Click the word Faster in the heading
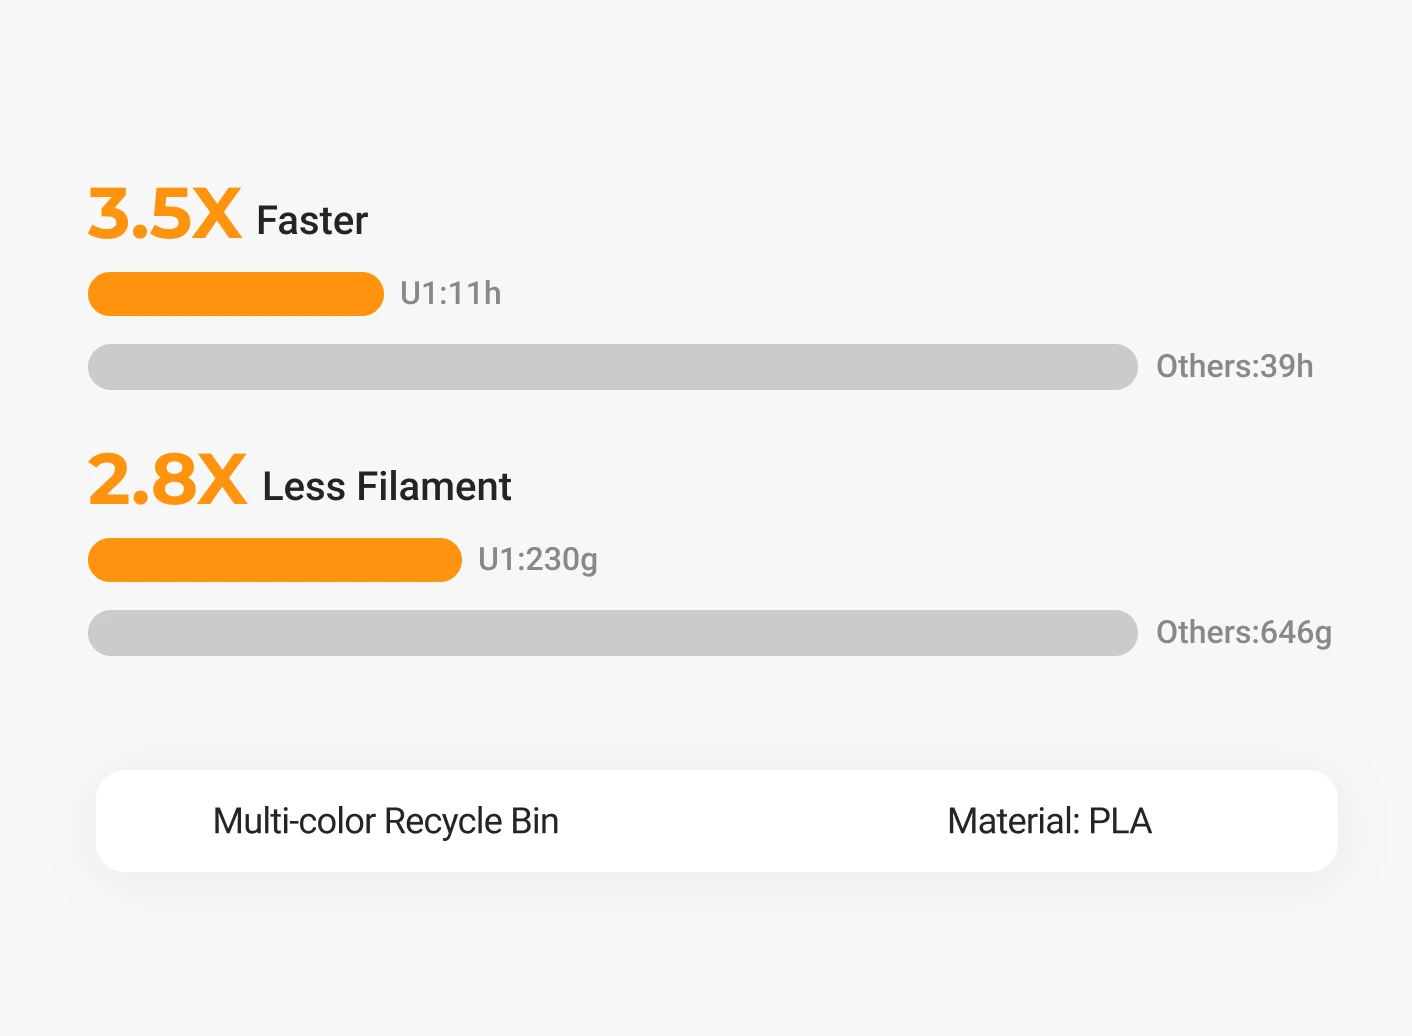The height and width of the screenshot is (1036, 1412). tap(312, 221)
